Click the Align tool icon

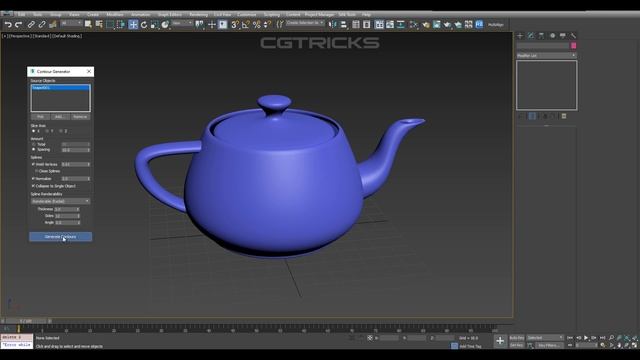(344, 25)
